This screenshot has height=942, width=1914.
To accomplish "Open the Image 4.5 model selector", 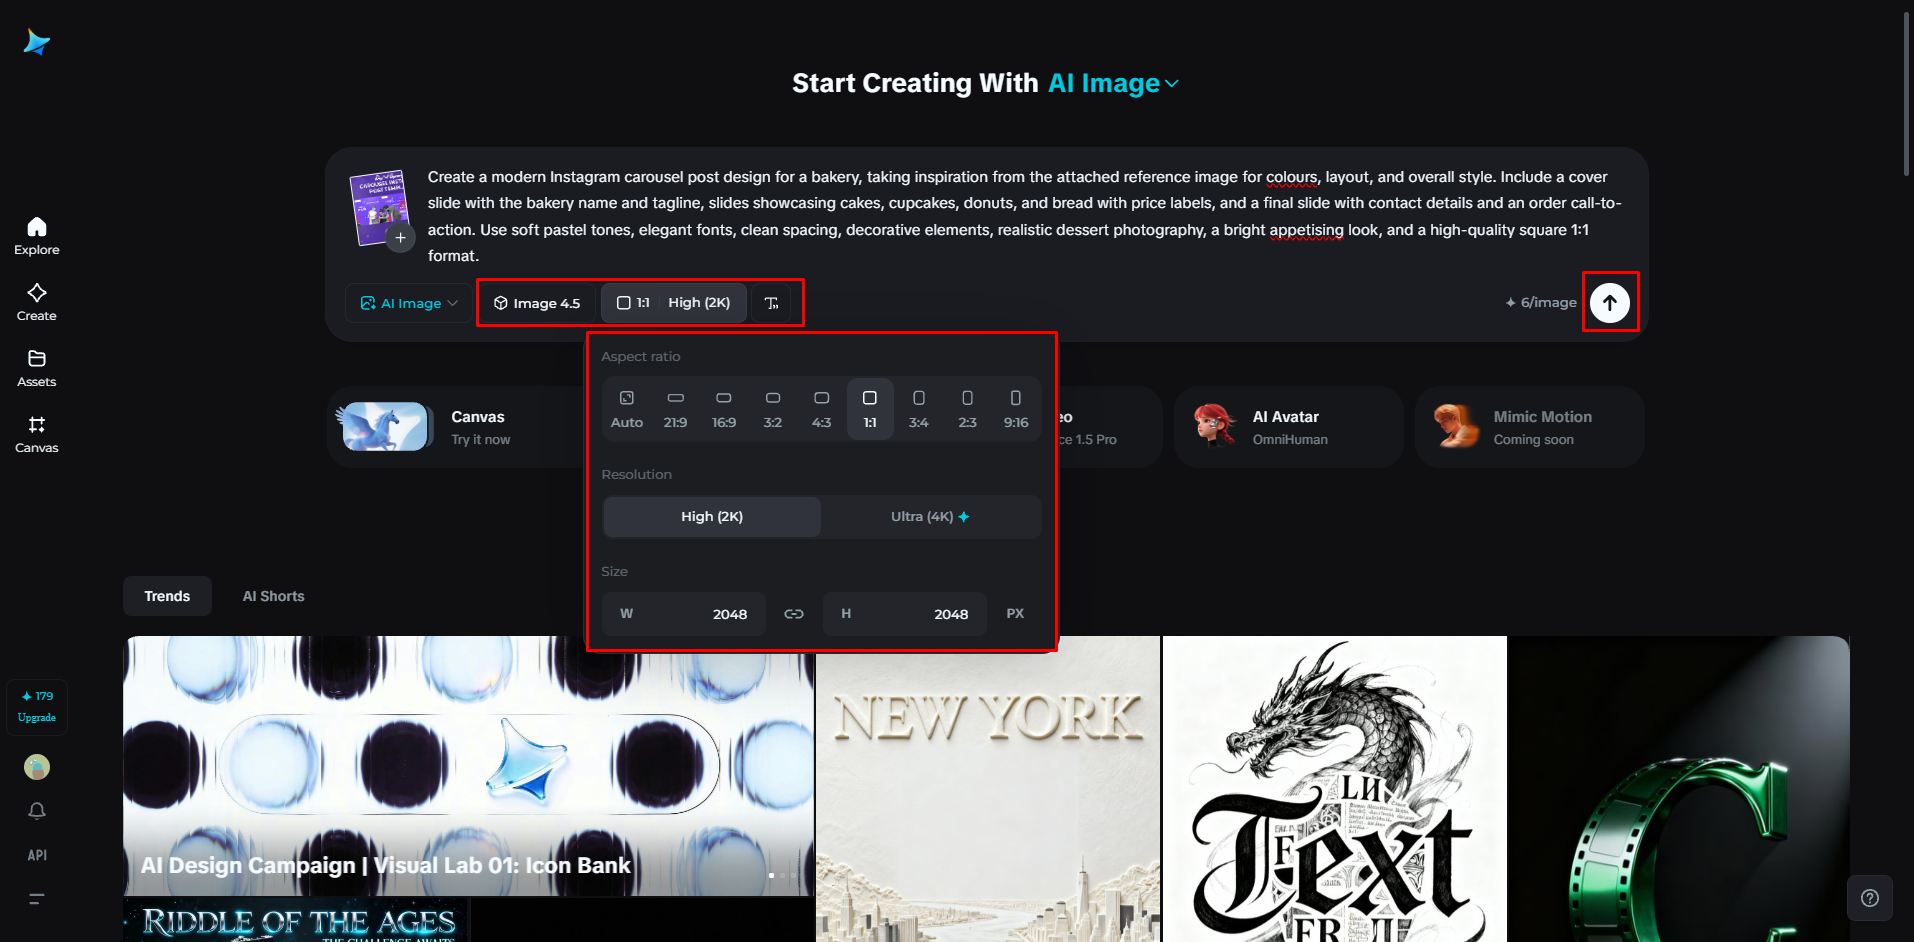I will pos(537,303).
